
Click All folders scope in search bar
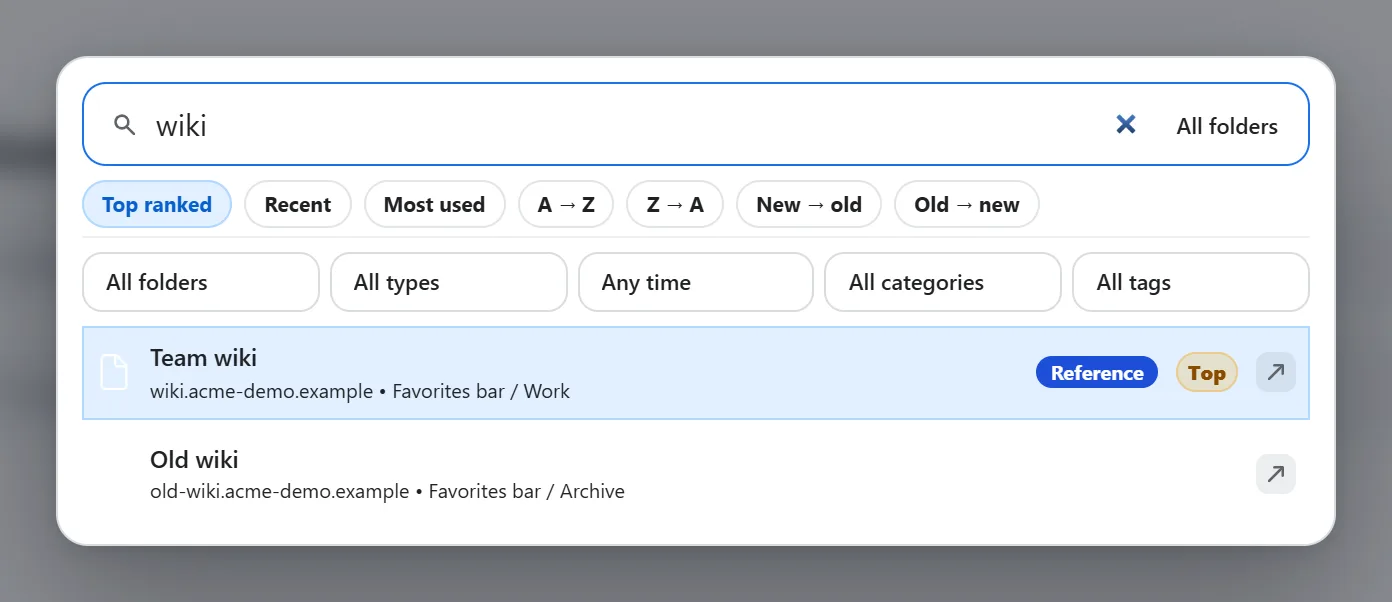tap(1227, 126)
